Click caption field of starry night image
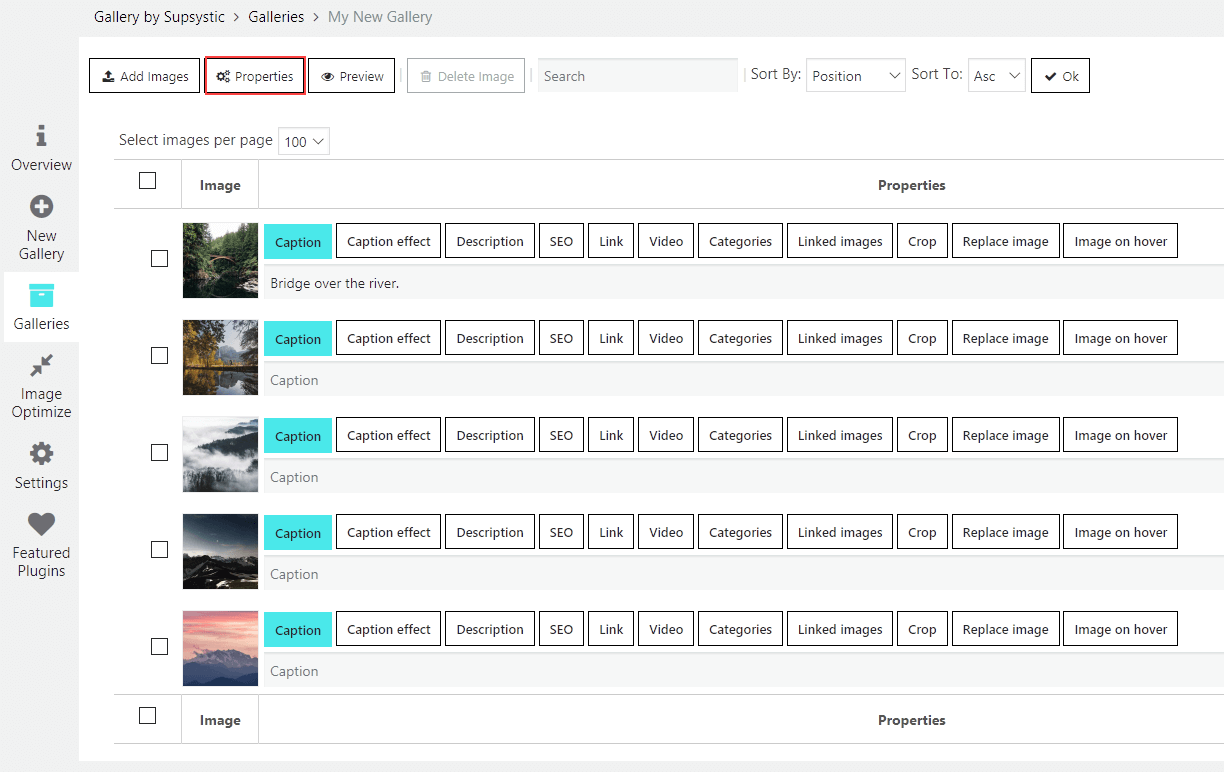The image size is (1224, 772). click(743, 574)
